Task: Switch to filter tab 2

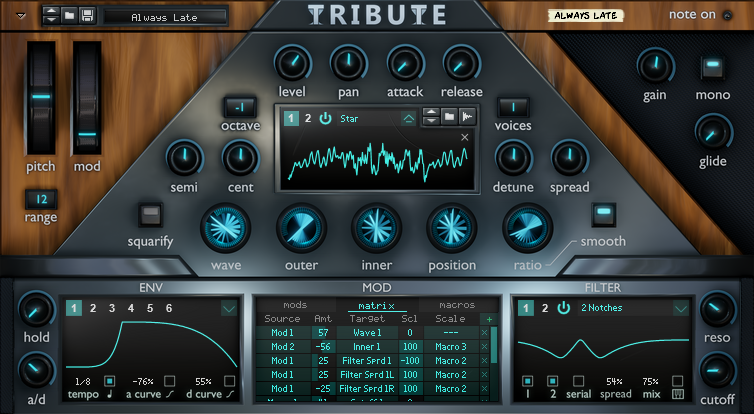Action: (545, 308)
